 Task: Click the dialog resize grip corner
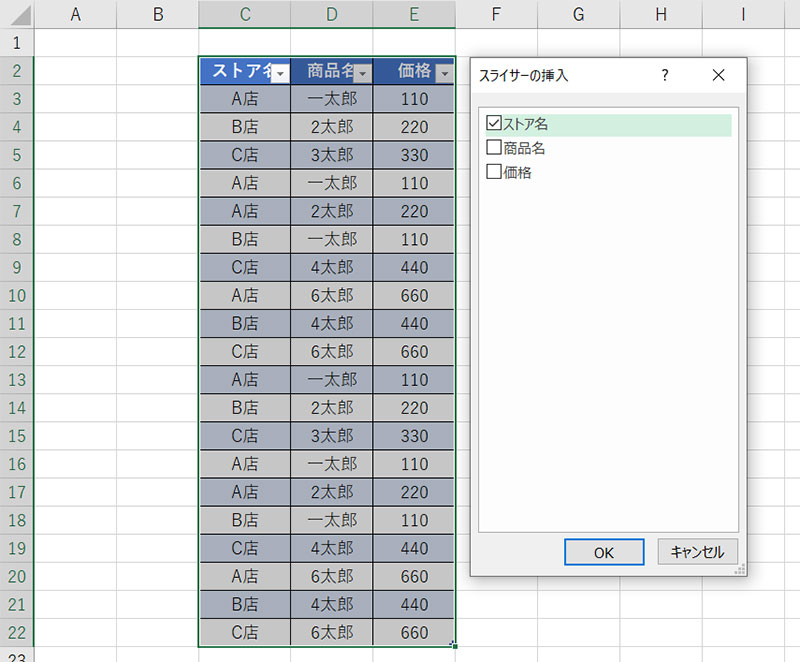coord(741,570)
